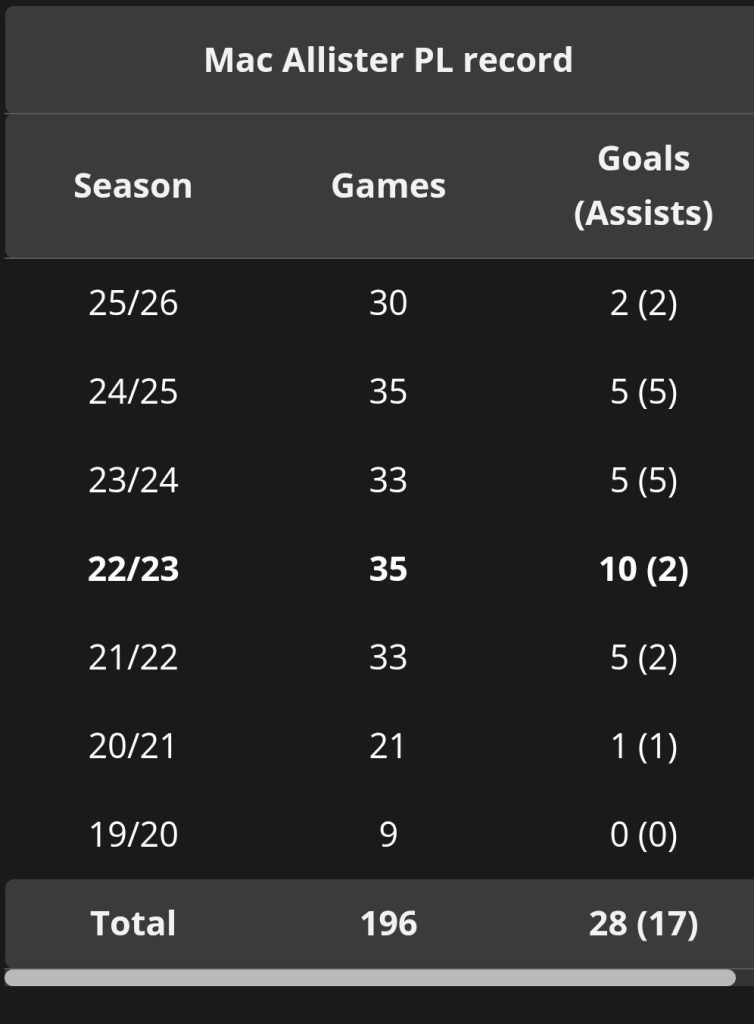This screenshot has width=754, height=1024.
Task: Select the bold 22/23 season cell
Action: coord(133,569)
